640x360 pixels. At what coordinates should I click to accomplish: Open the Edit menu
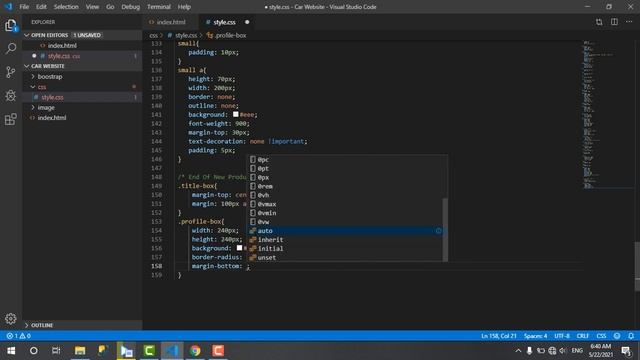(x=41, y=7)
